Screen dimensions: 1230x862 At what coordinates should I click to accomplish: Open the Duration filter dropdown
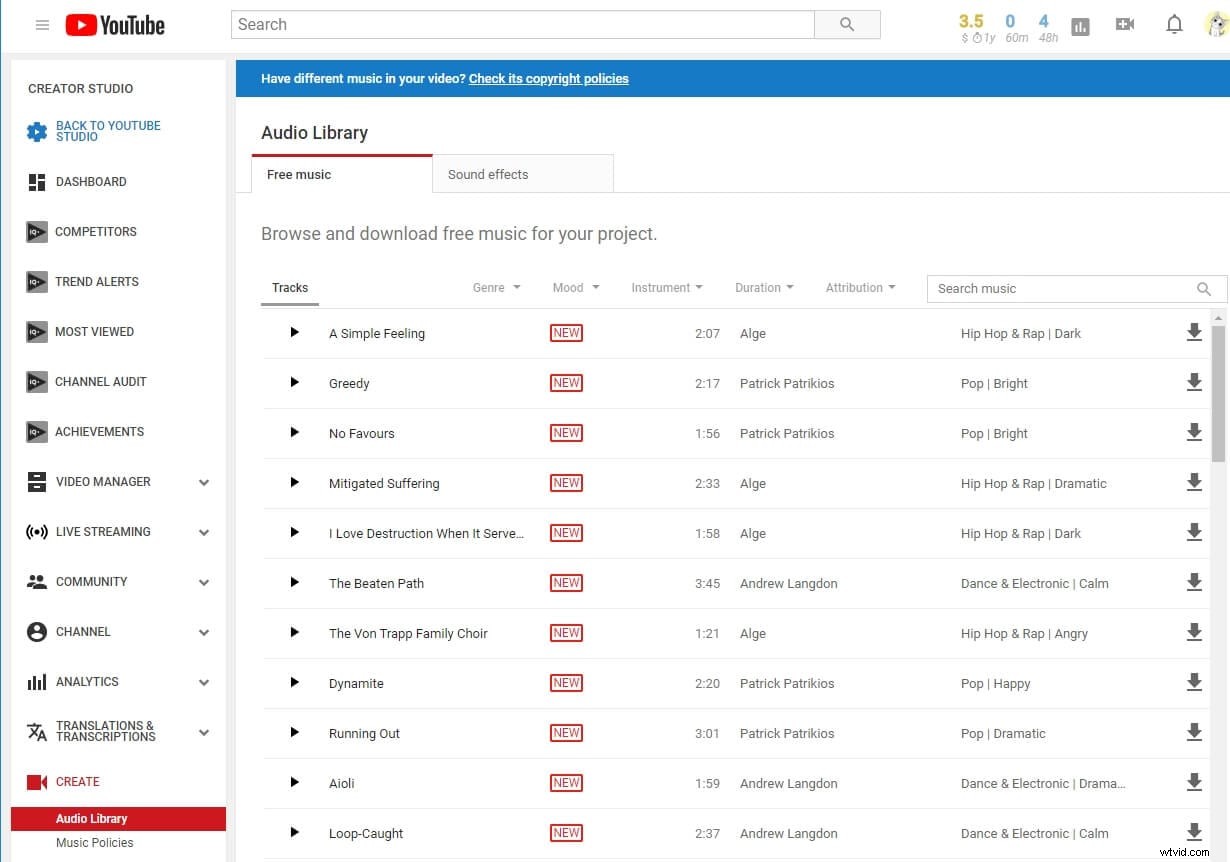point(764,287)
